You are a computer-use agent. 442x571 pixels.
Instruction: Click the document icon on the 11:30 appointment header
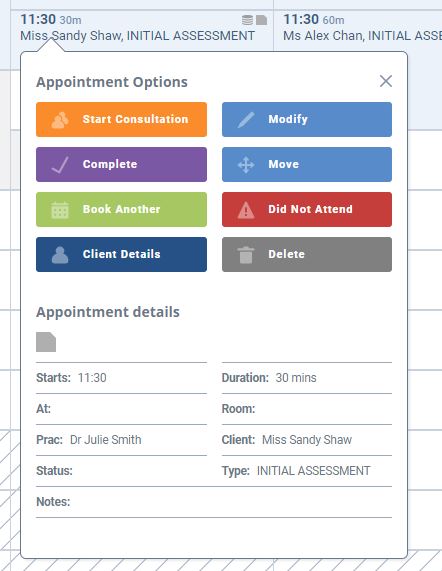(261, 20)
